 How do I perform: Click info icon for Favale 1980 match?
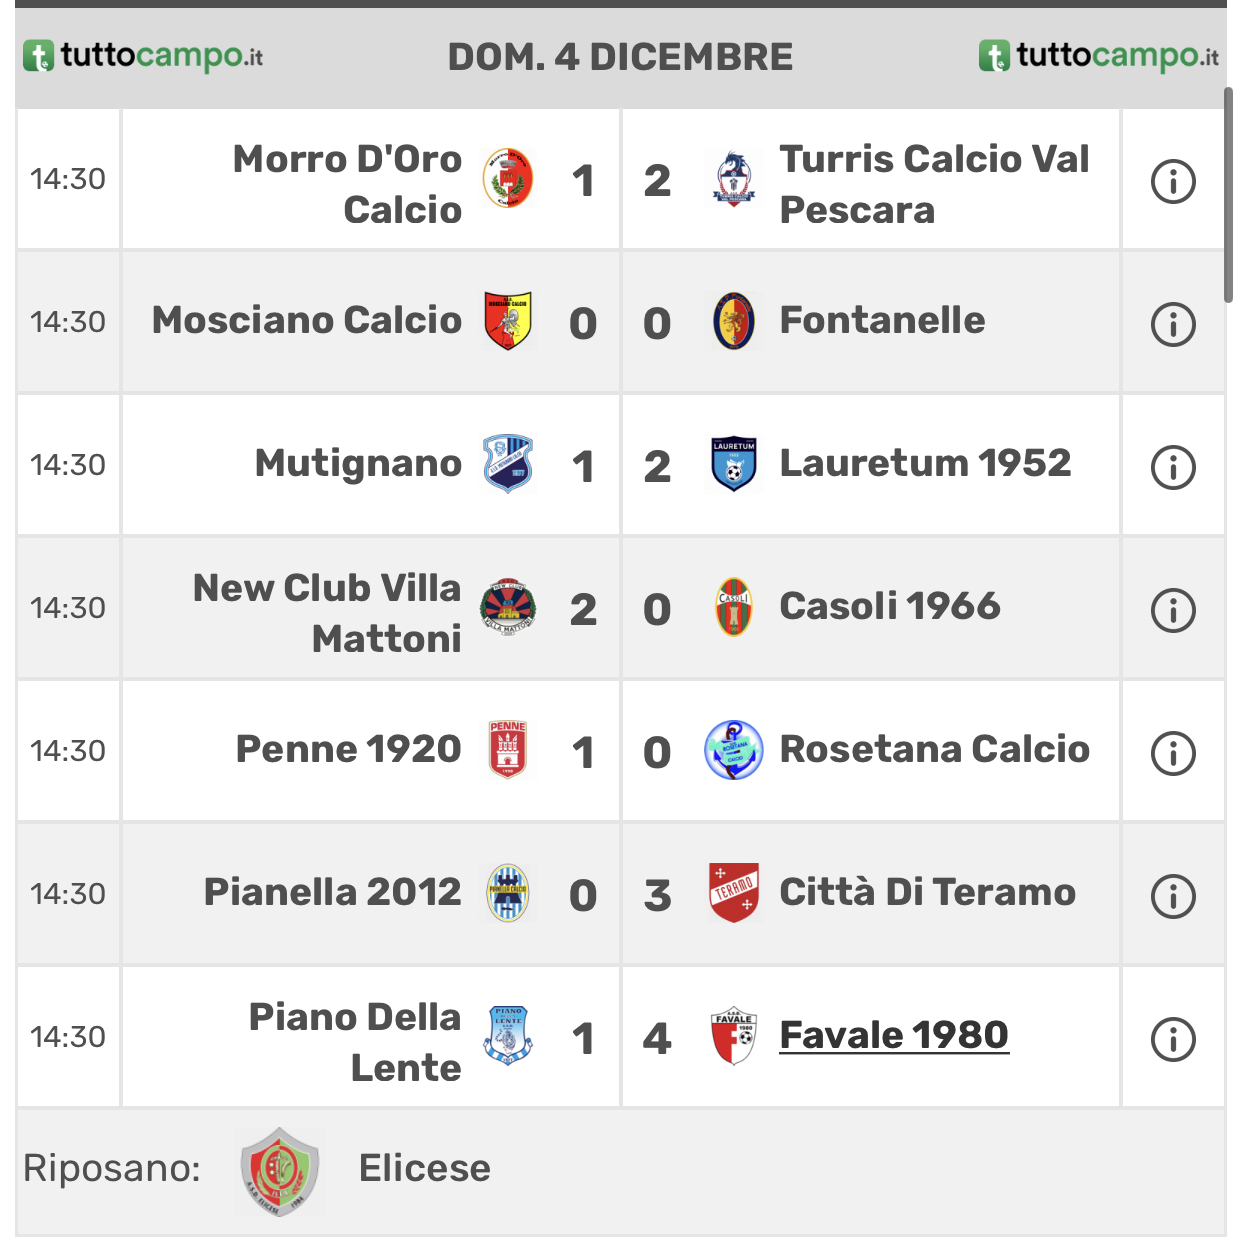tap(1173, 1039)
